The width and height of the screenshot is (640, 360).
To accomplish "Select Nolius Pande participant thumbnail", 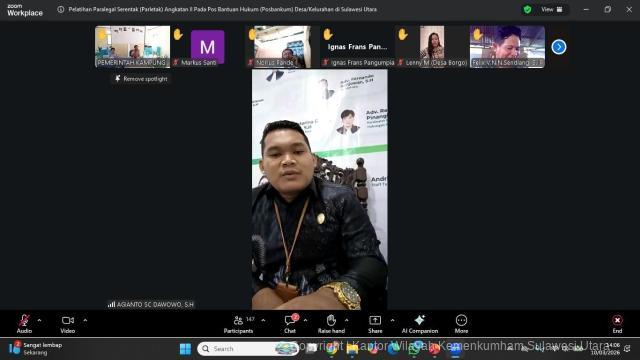I will coord(282,47).
